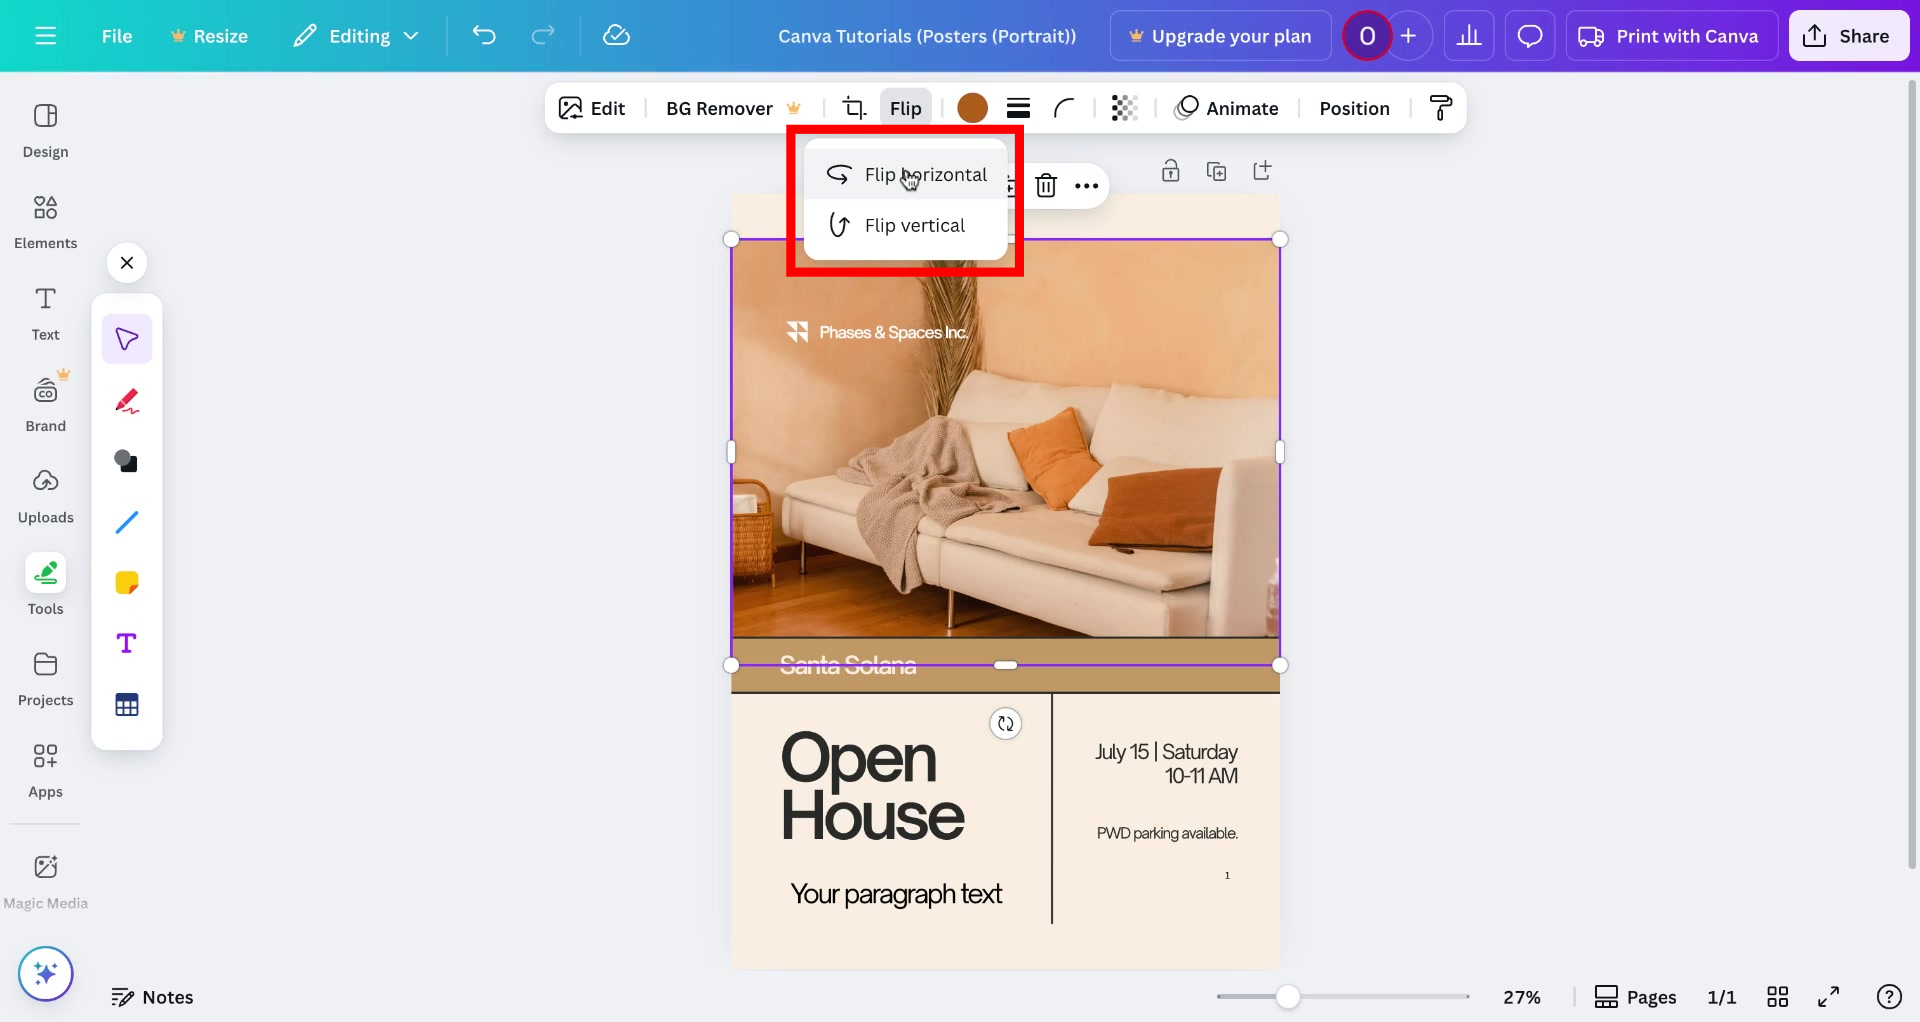Click the Notes button at bottom left
The height and width of the screenshot is (1022, 1920).
tap(152, 996)
